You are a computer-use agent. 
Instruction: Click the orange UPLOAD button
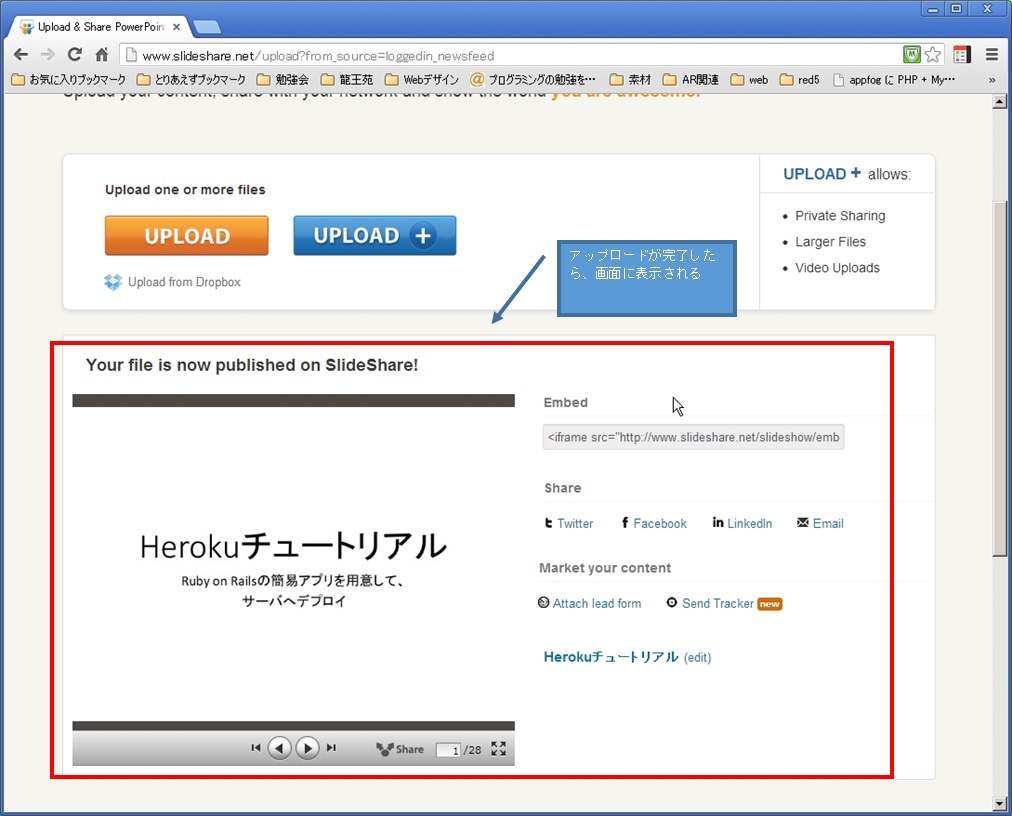pyautogui.click(x=187, y=236)
